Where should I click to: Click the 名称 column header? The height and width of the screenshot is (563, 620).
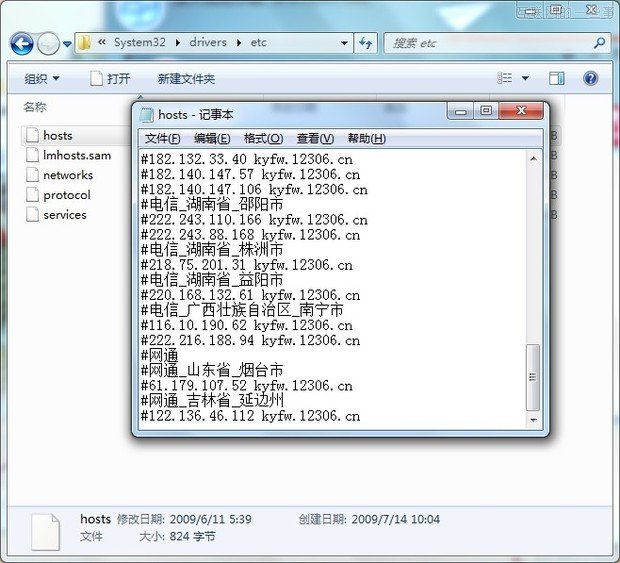coord(35,107)
